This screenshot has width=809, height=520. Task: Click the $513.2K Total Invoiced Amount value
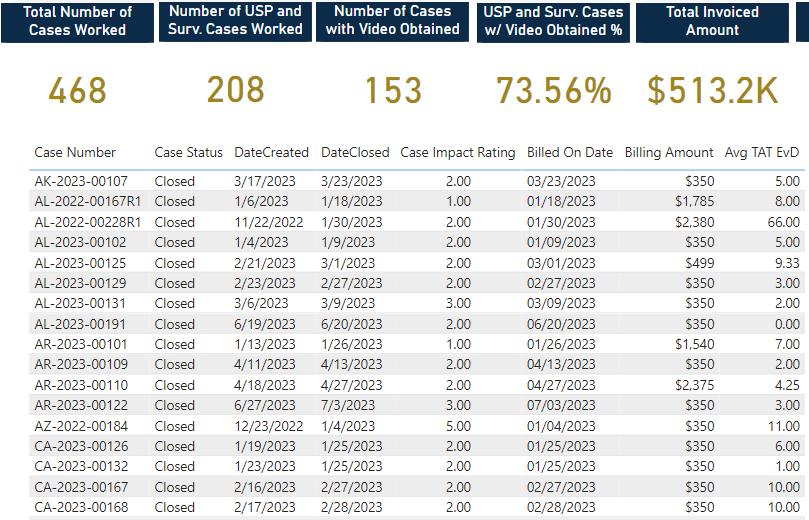[x=713, y=90]
